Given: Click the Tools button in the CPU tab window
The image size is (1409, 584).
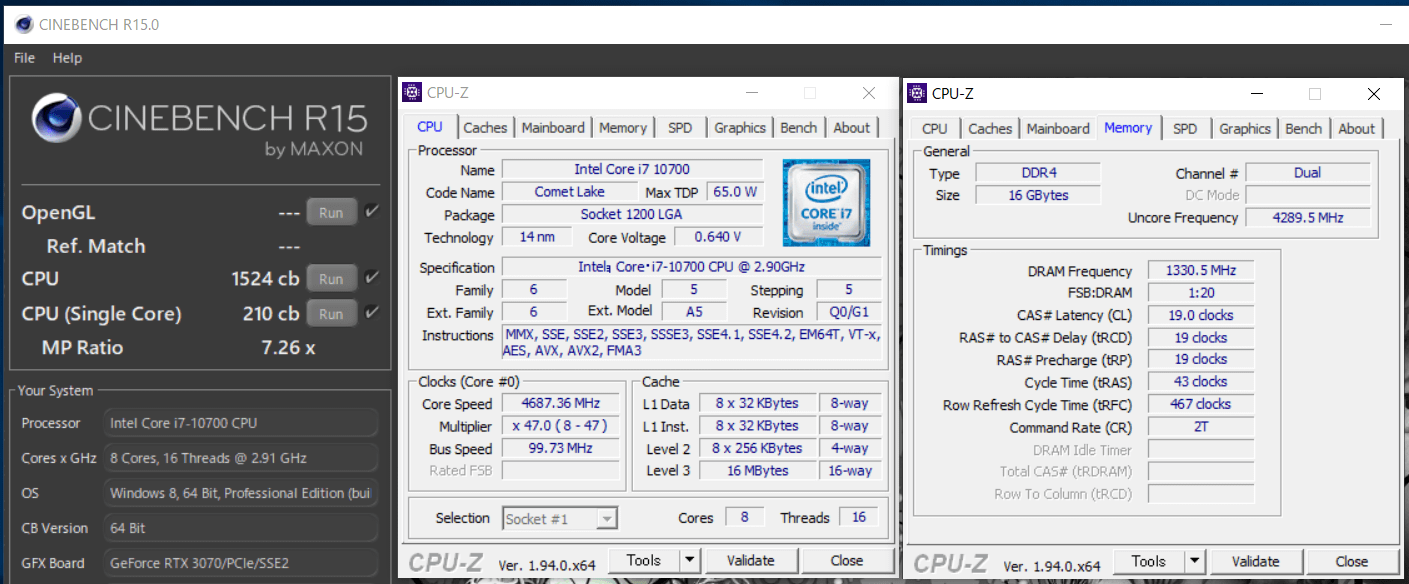Looking at the screenshot, I should pos(644,561).
